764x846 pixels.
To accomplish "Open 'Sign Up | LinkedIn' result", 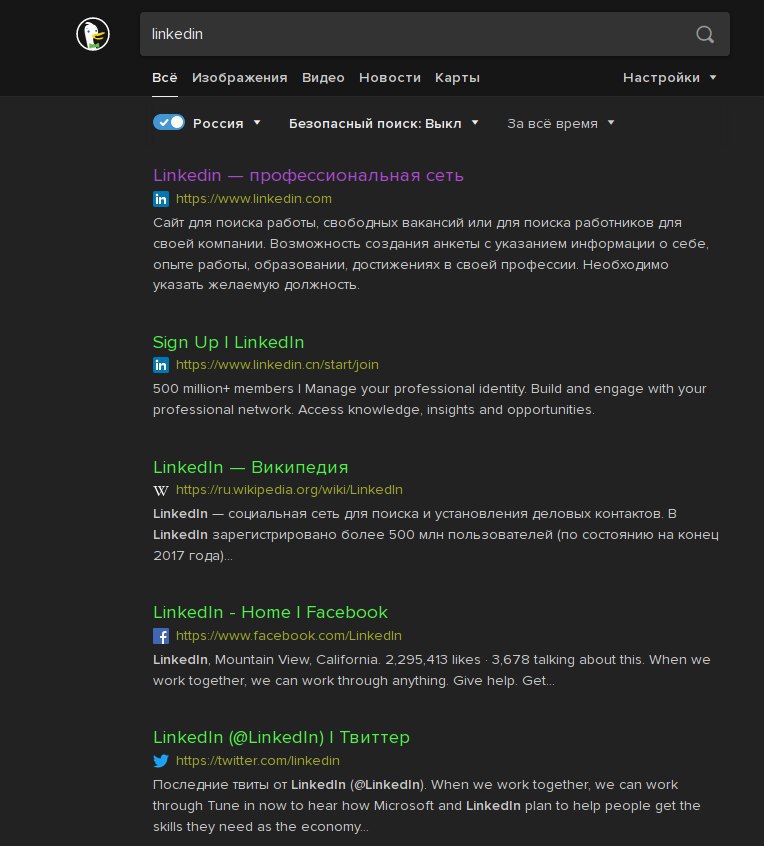I will click(228, 342).
